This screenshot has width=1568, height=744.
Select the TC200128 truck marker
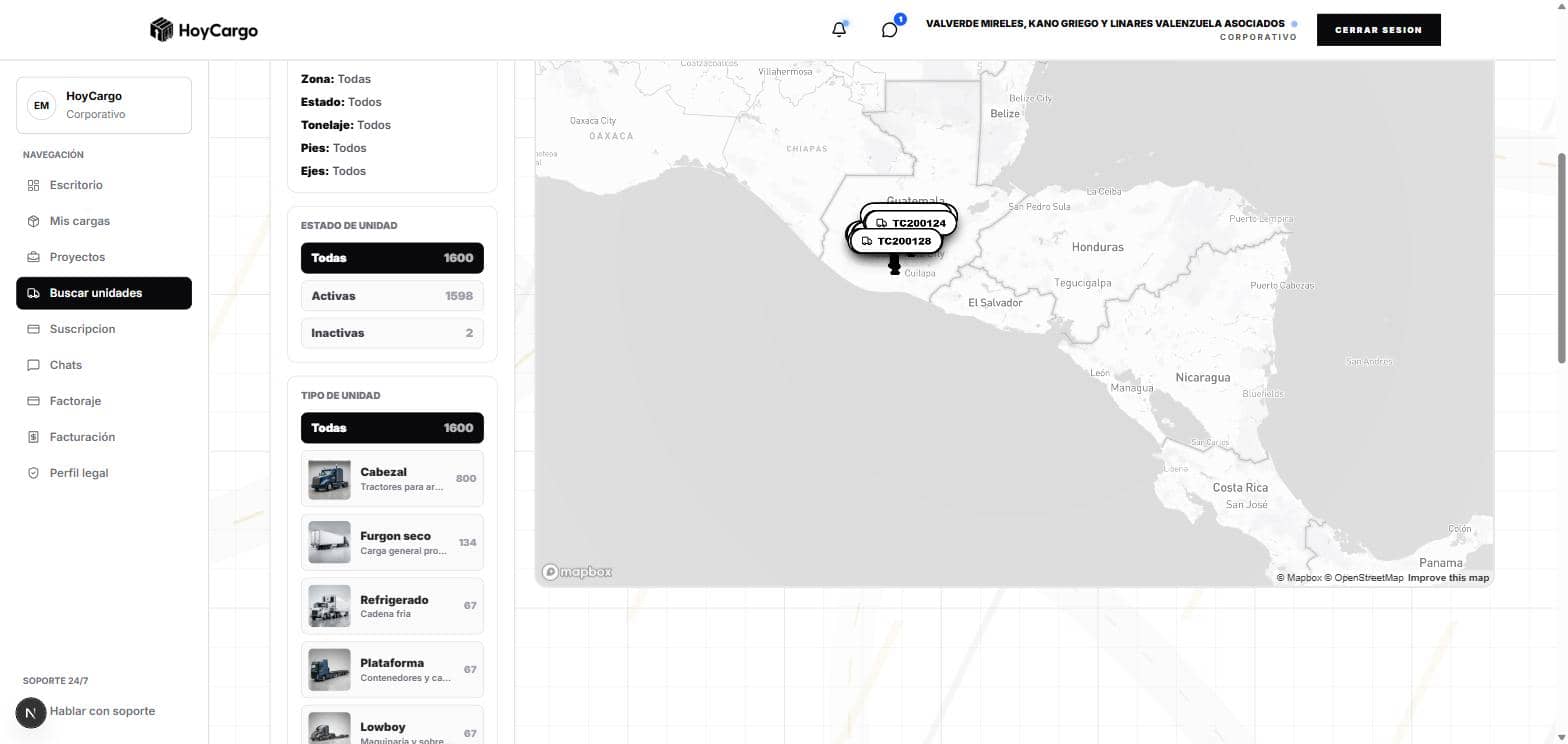tap(896, 241)
